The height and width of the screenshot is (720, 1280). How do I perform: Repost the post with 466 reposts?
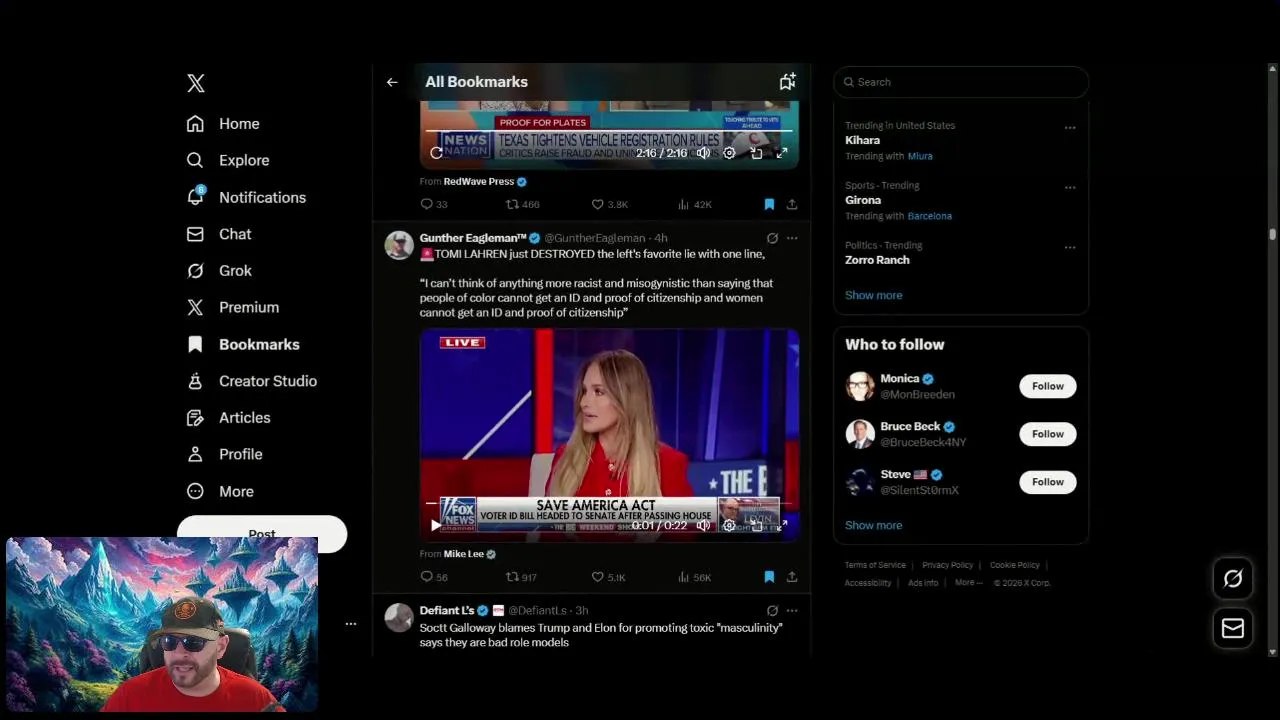(x=522, y=204)
